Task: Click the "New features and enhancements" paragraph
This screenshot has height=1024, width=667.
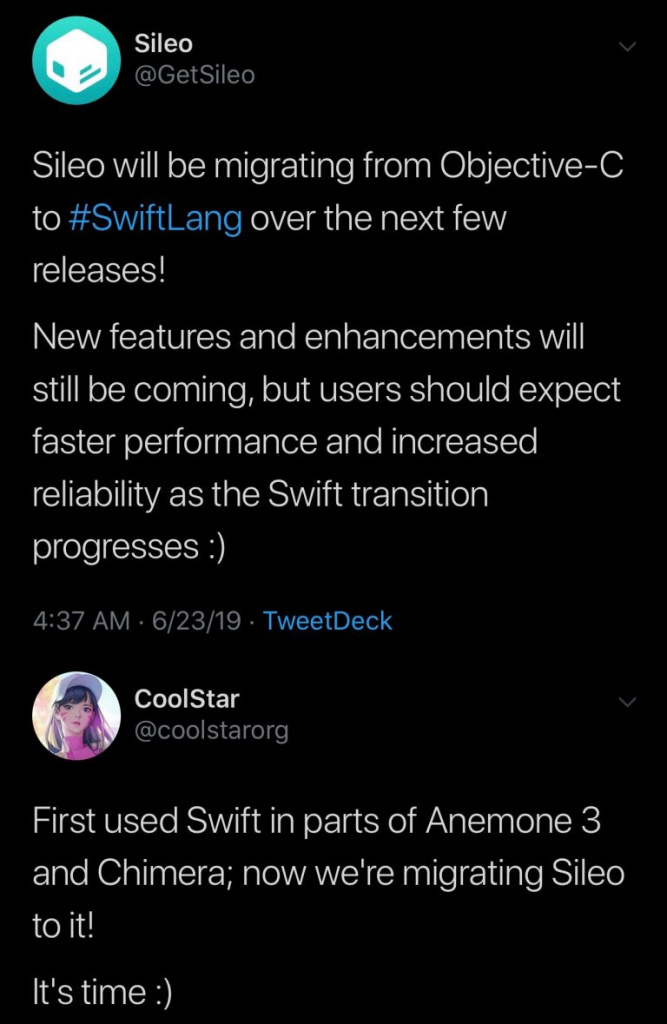Action: coord(308,337)
